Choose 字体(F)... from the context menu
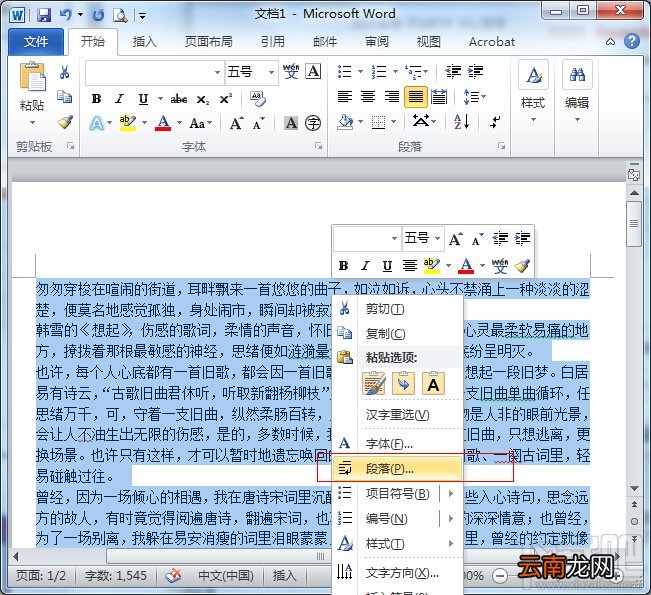Screen dimensions: 651x595 pyautogui.click(x=397, y=444)
